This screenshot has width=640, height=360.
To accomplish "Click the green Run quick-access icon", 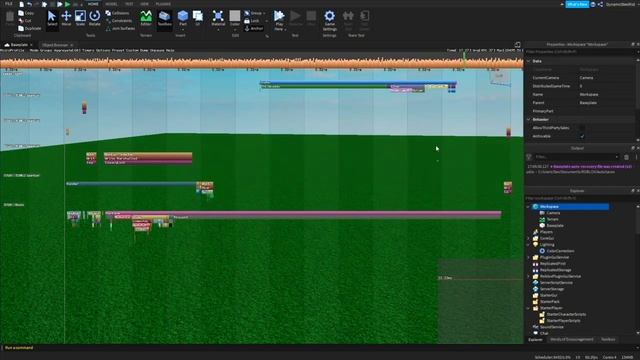I will 68,4.
